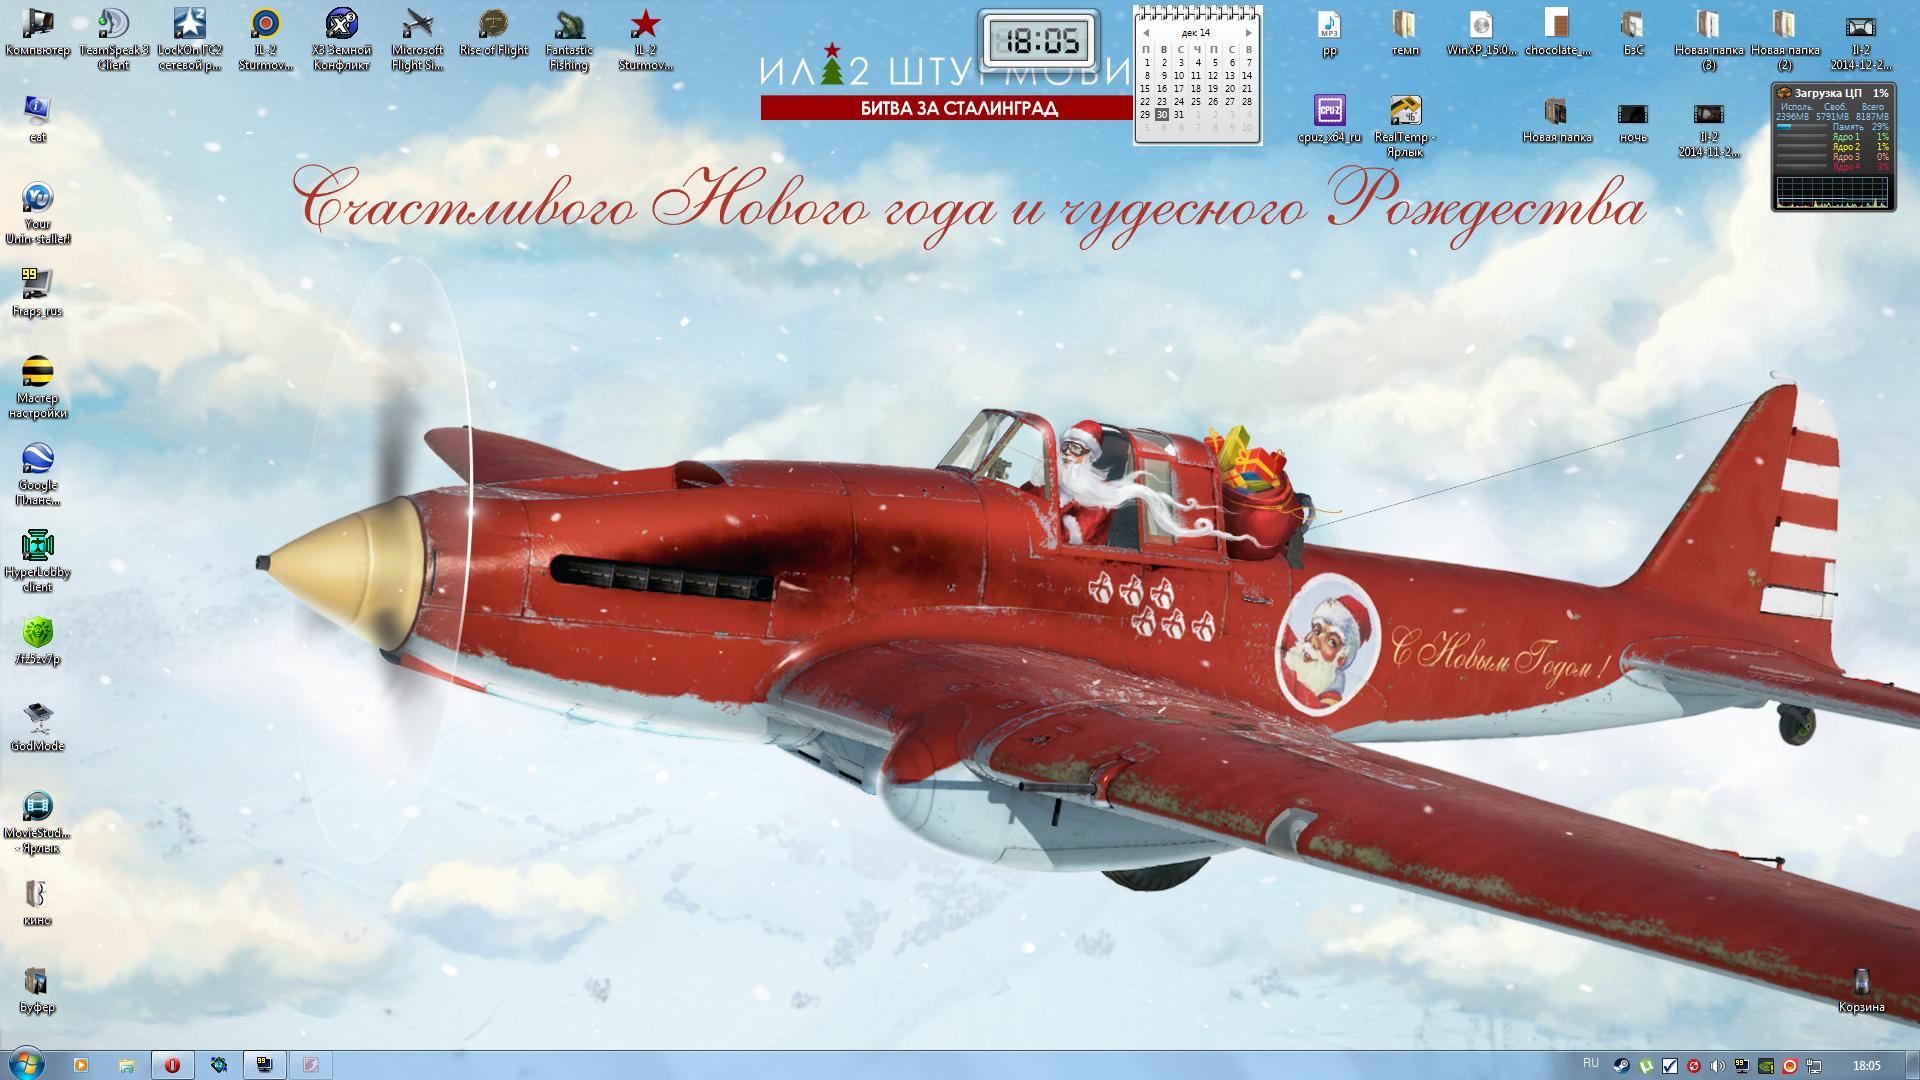The width and height of the screenshot is (1920, 1080).
Task: Click the CPU usage graph in gadget
Action: pyautogui.click(x=1833, y=192)
